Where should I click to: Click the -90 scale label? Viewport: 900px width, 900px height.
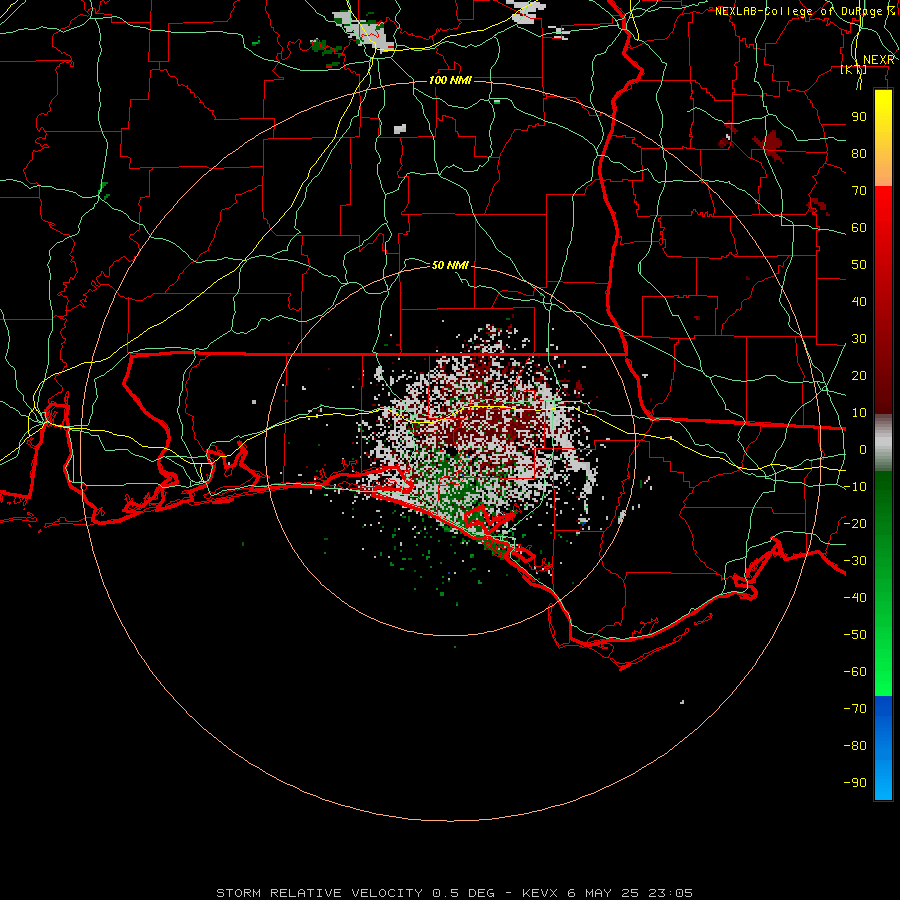(x=855, y=783)
